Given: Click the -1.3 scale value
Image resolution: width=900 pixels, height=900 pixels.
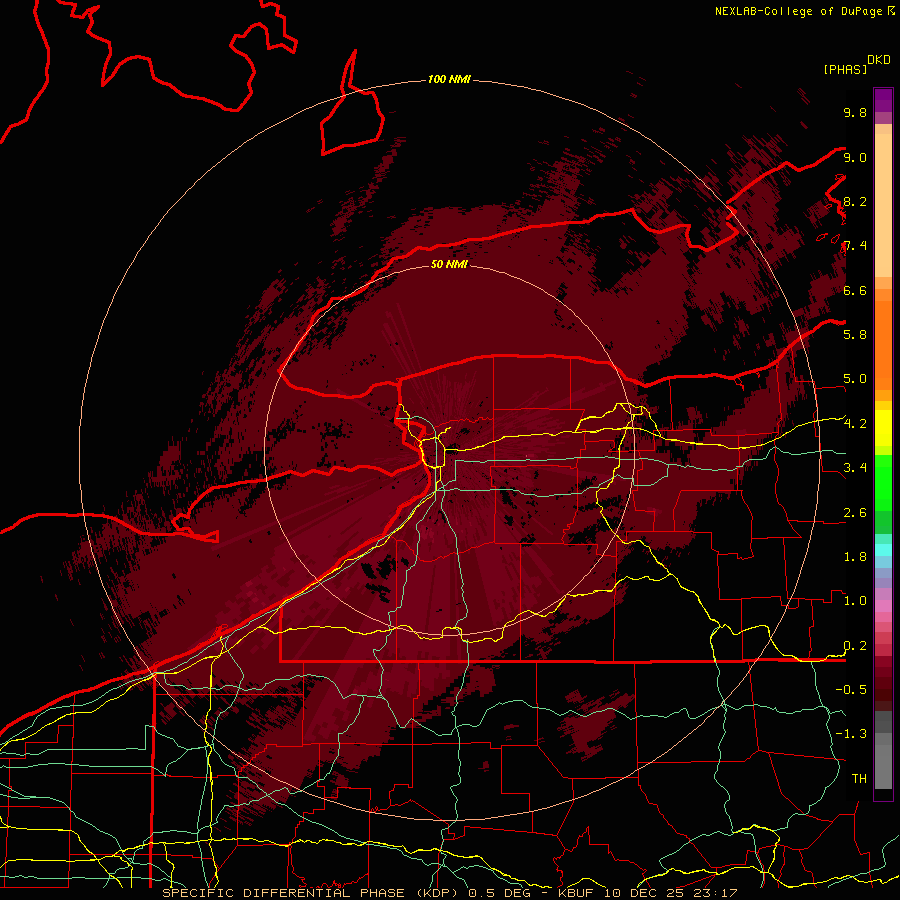Looking at the screenshot, I should 851,734.
